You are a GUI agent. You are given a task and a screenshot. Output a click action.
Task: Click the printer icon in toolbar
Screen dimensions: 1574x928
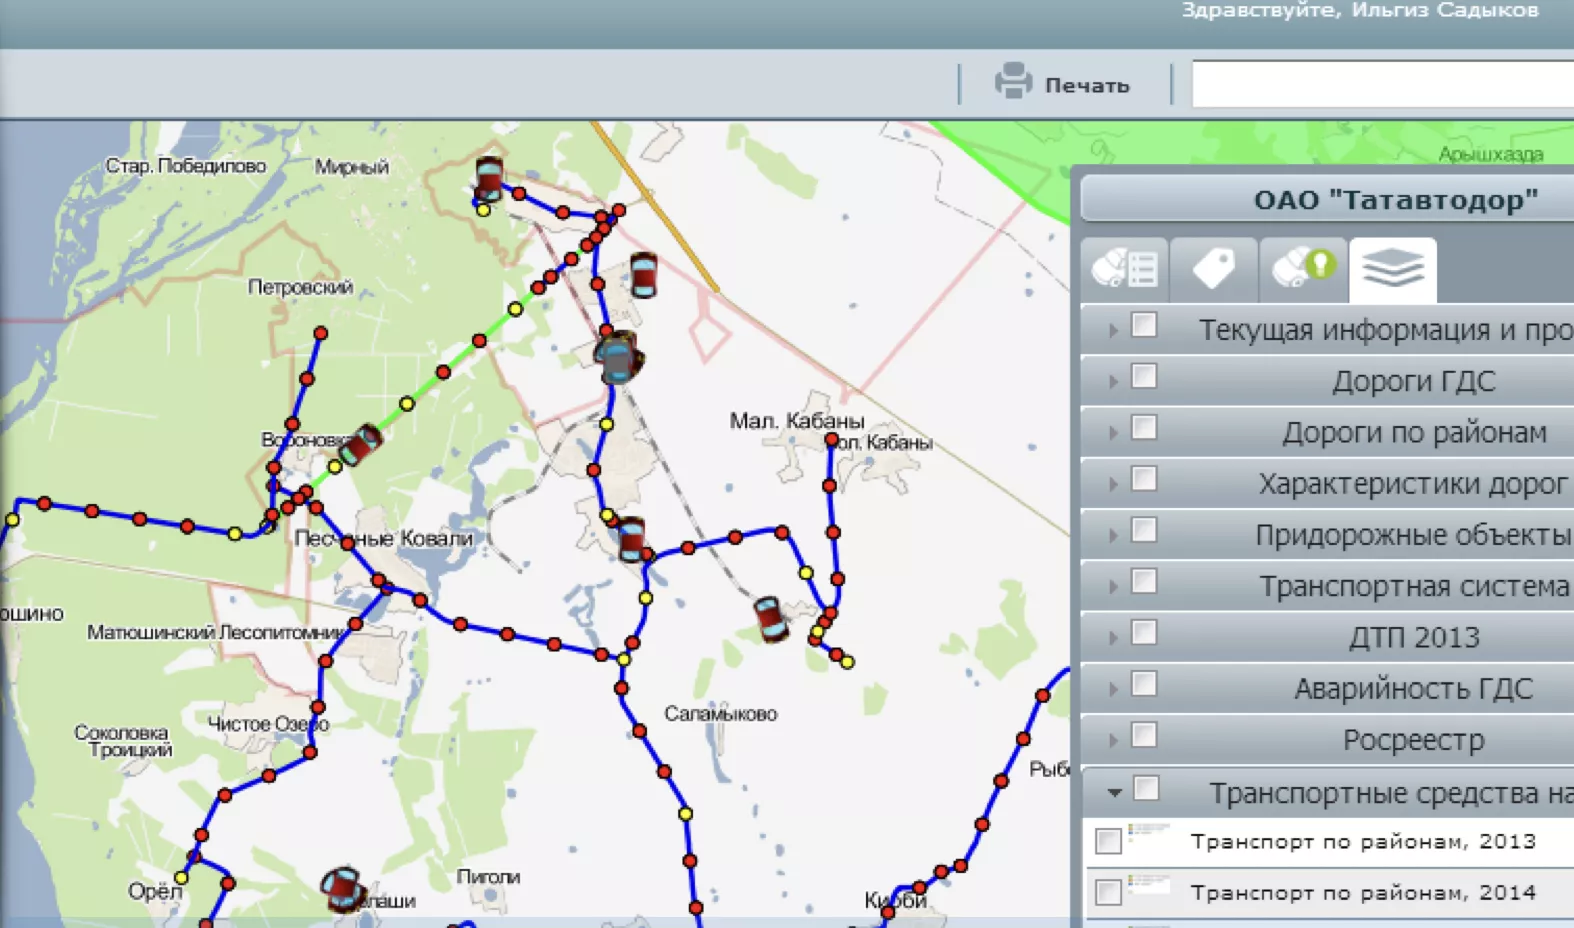(x=1013, y=82)
